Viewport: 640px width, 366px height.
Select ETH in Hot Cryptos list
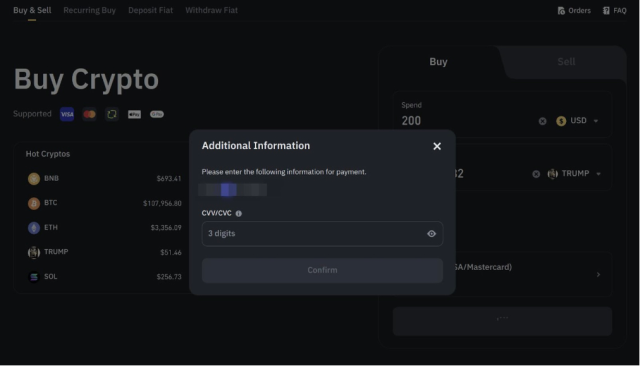click(104, 227)
